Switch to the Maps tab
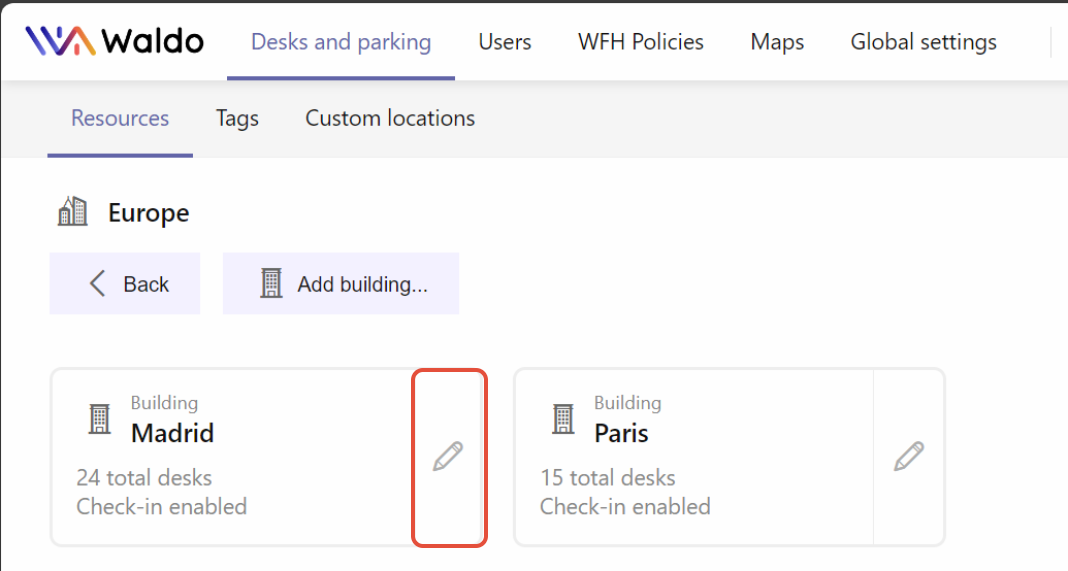Viewport: 1068px width, 571px height. [777, 42]
